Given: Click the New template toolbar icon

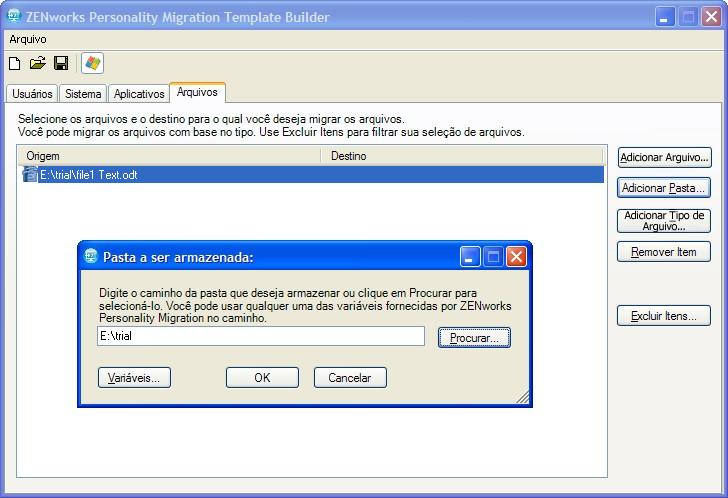Looking at the screenshot, I should point(15,63).
